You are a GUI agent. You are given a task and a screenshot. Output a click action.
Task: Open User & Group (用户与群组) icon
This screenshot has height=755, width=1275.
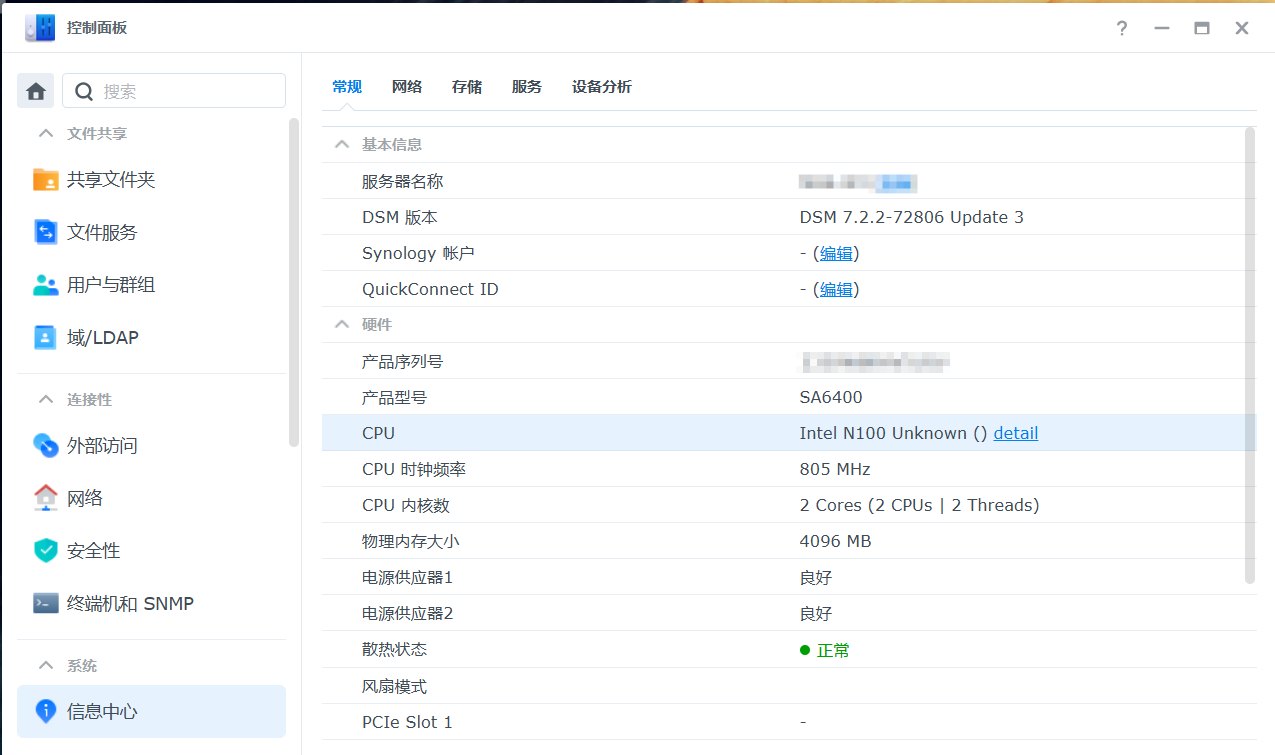tap(46, 285)
